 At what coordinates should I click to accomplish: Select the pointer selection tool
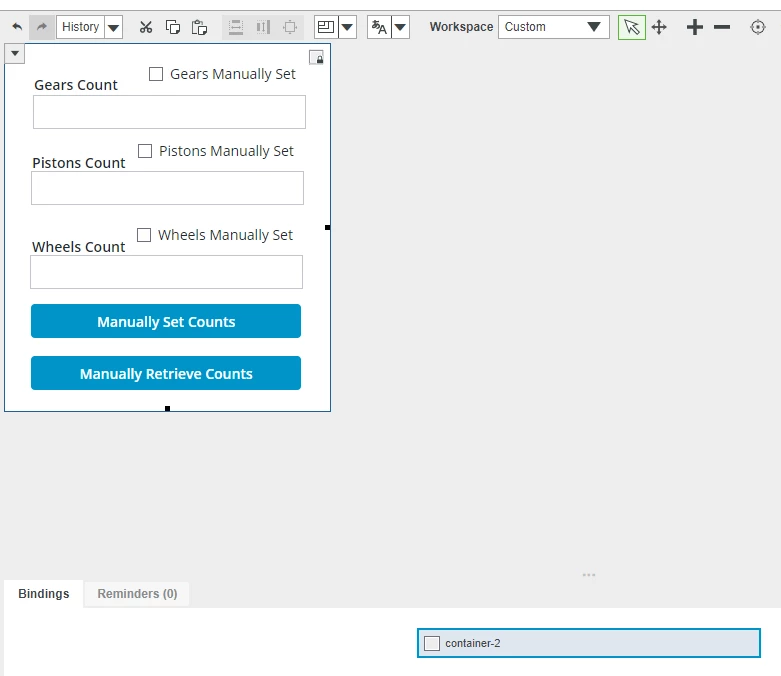[x=632, y=27]
